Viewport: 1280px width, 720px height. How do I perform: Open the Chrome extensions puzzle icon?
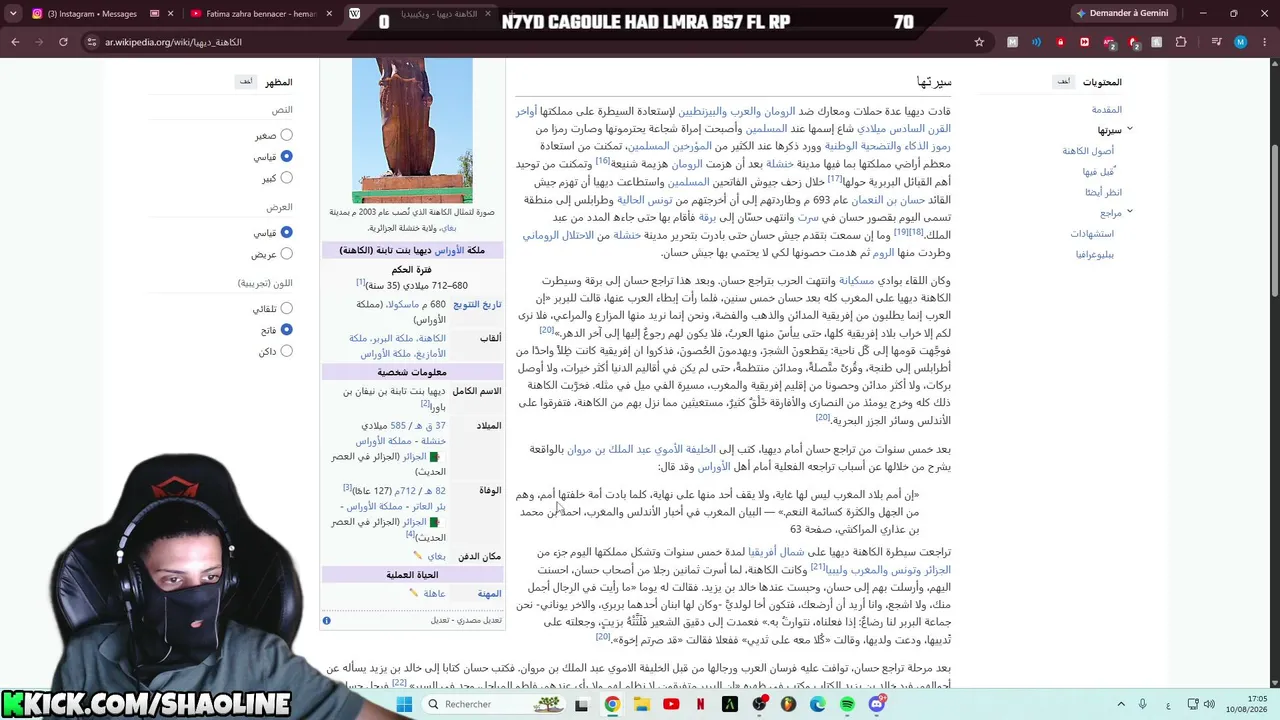[x=1181, y=42]
